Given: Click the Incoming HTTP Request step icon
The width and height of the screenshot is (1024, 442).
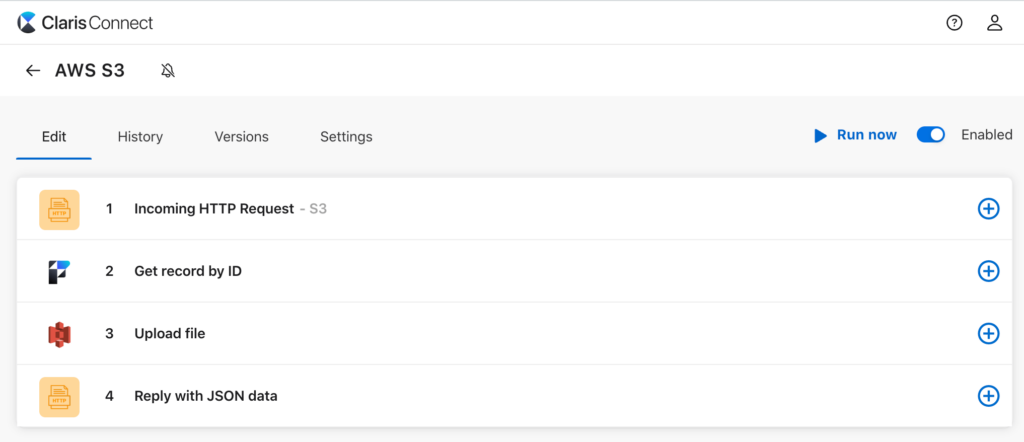Looking at the screenshot, I should tap(59, 209).
